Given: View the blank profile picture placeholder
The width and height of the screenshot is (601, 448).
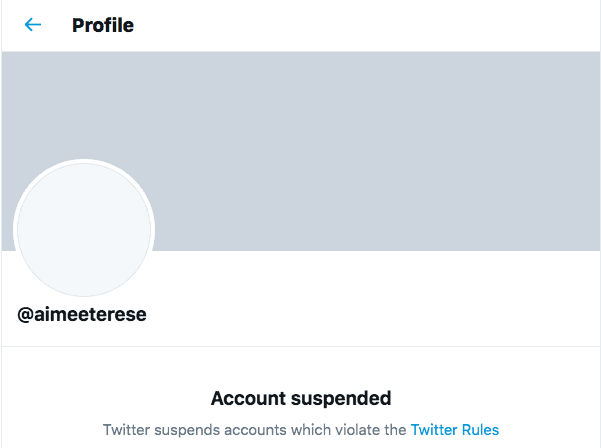Looking at the screenshot, I should tap(84, 229).
